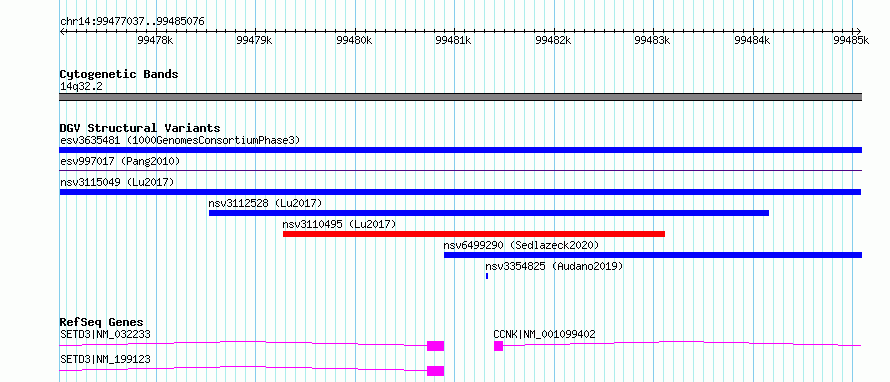This screenshot has height=382, width=890.
Task: Click the nsv3354825 (Audano2019) label
Action: [554, 266]
